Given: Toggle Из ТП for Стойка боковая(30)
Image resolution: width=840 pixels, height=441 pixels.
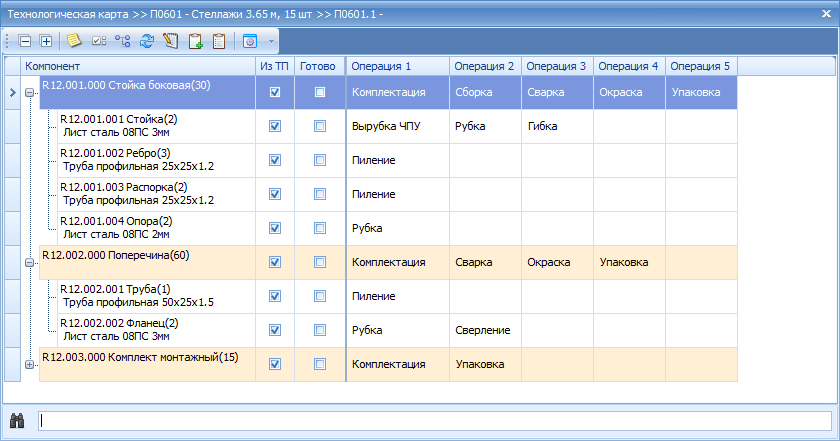Looking at the screenshot, I should click(275, 92).
